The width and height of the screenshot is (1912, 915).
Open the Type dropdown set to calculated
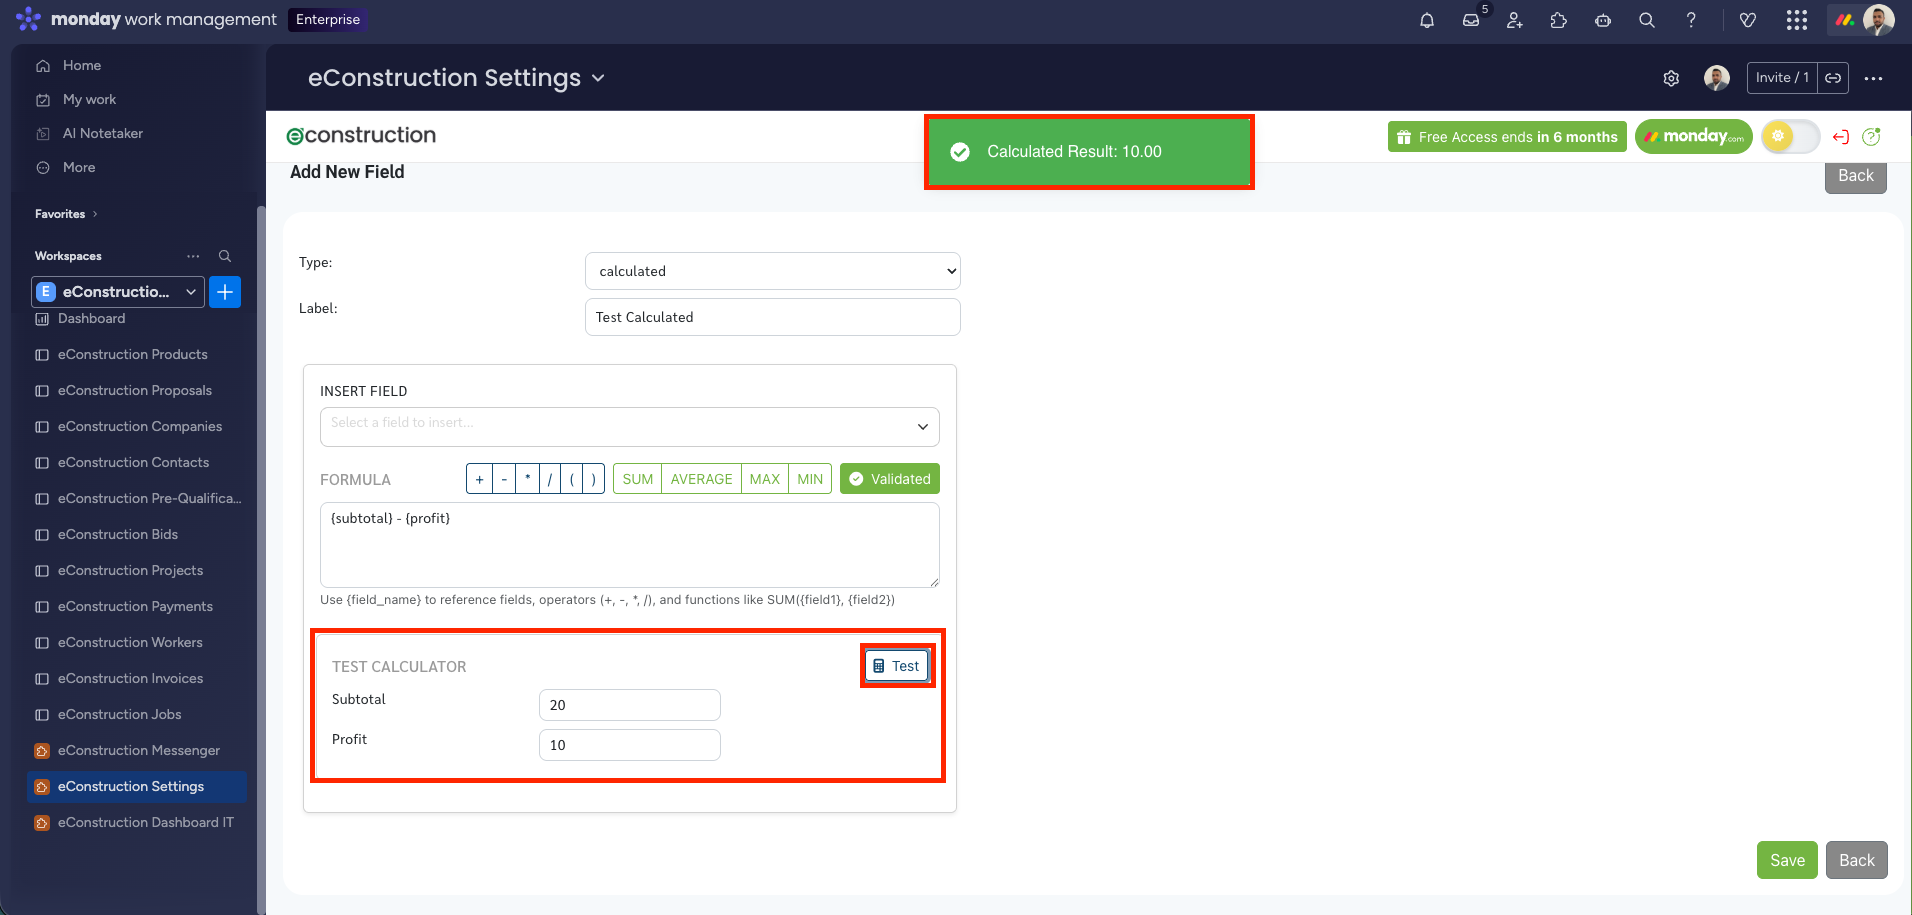click(772, 271)
